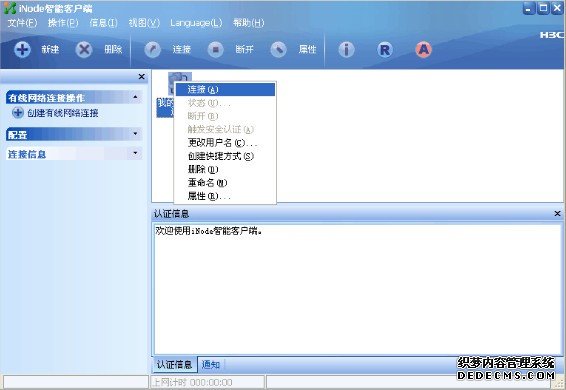This screenshot has height=390, width=566.
Task: Open the 操作(E) menu
Action: point(63,23)
